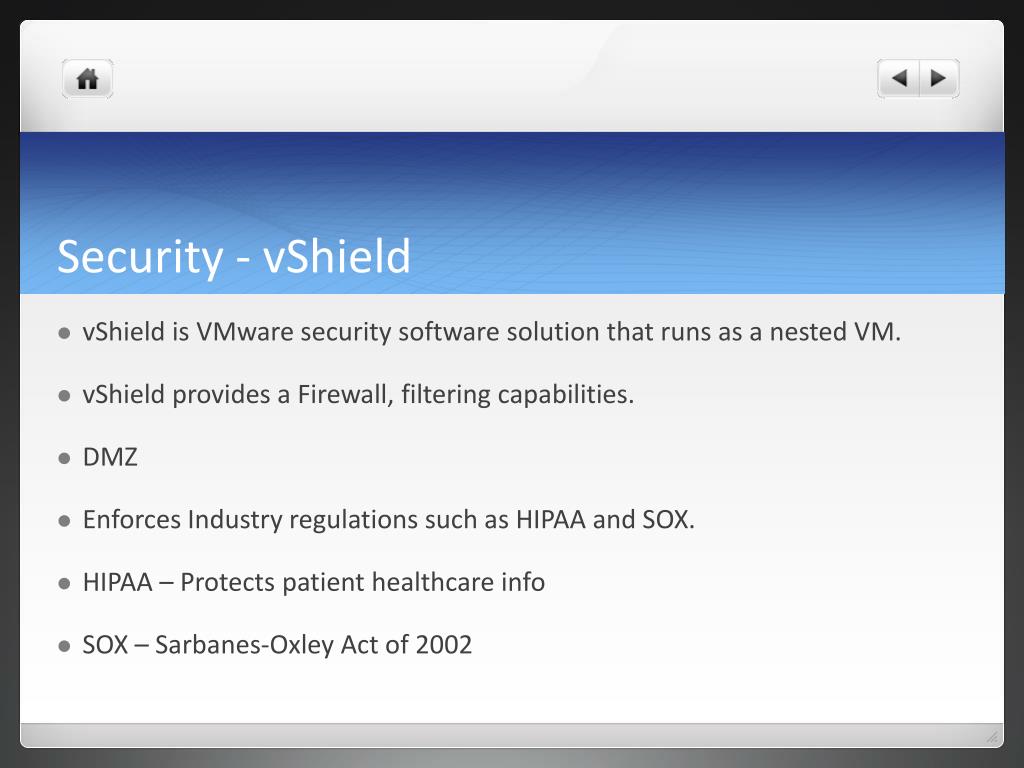
Task: Click the Home icon button
Action: 88,79
